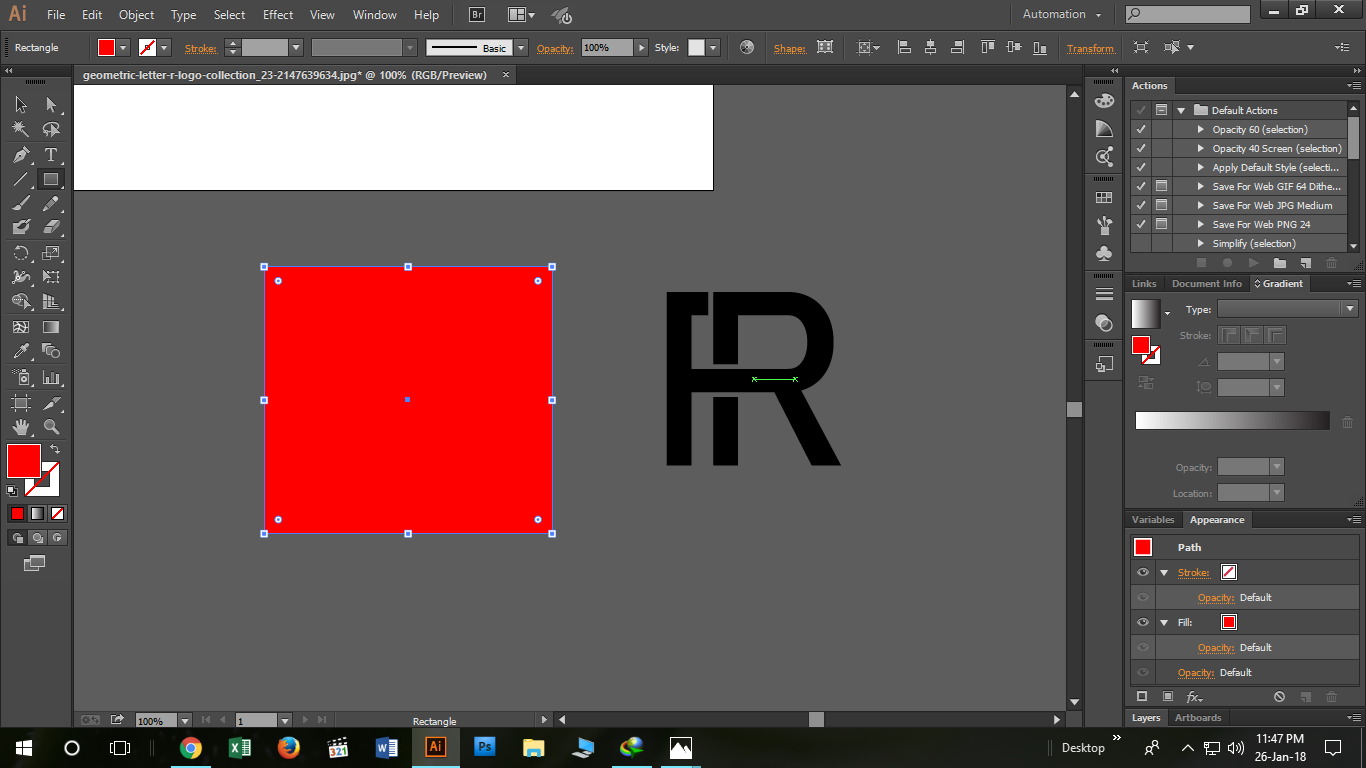The width and height of the screenshot is (1366, 768).
Task: Click the Shape: link in control bar
Action: pos(790,48)
